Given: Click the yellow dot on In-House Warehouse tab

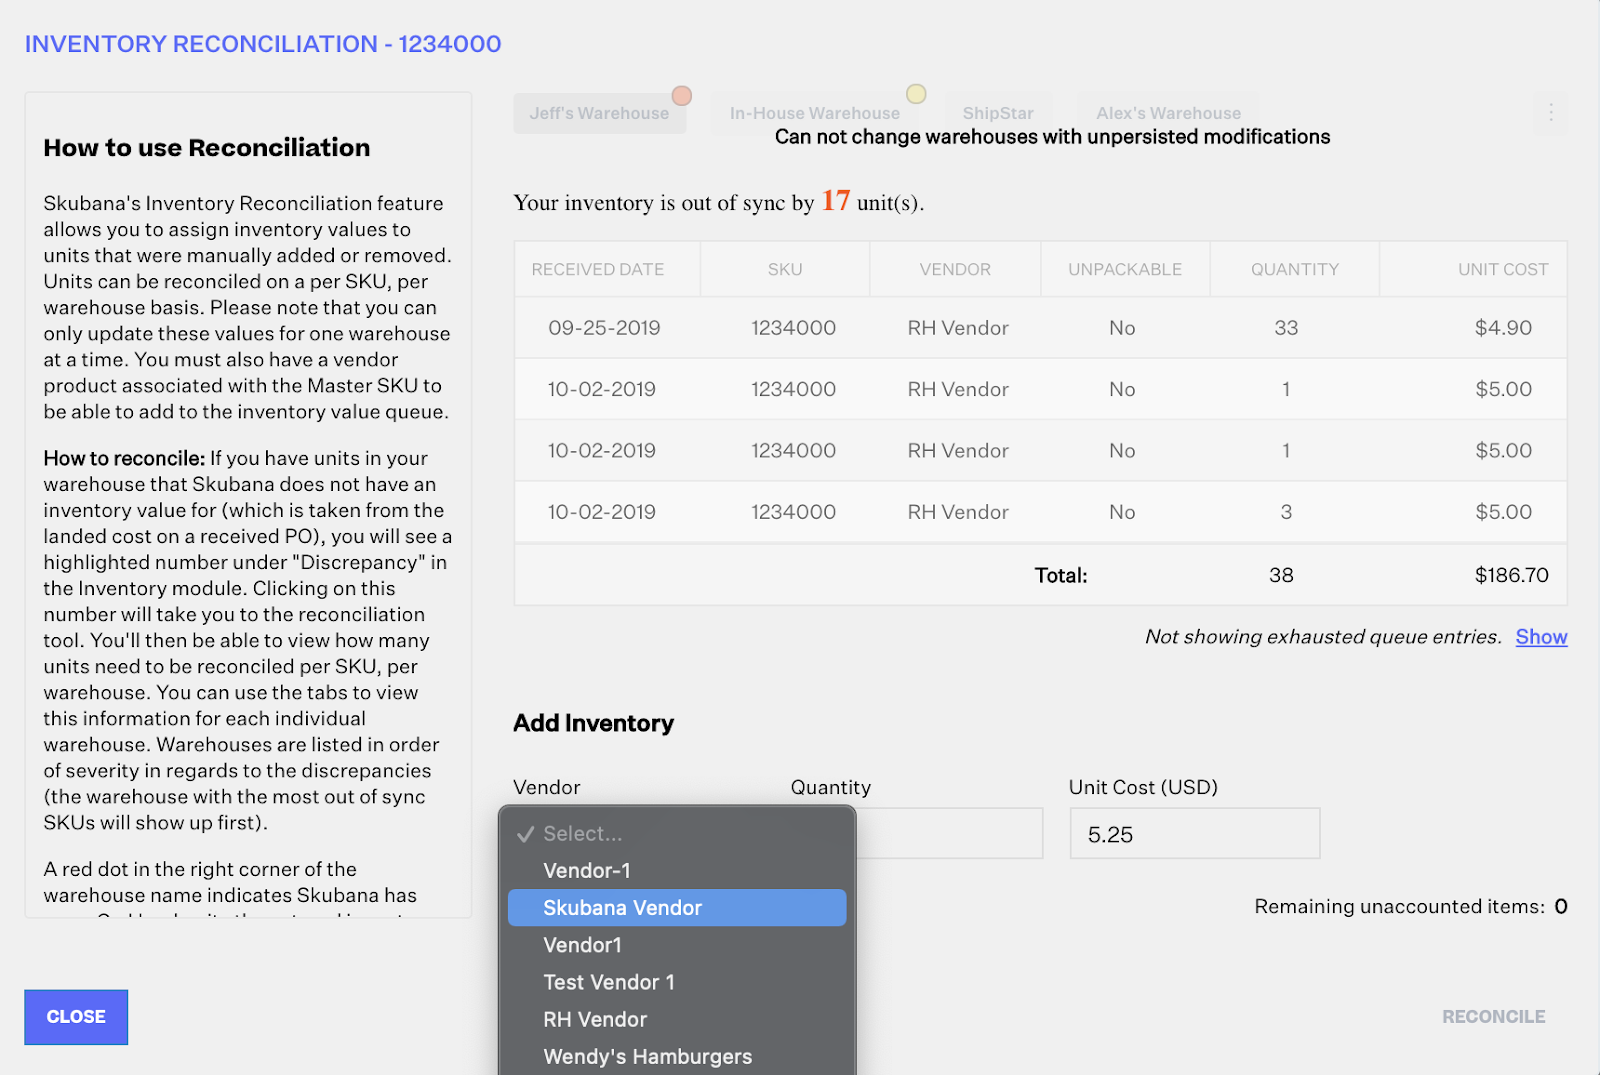Looking at the screenshot, I should coord(916,94).
